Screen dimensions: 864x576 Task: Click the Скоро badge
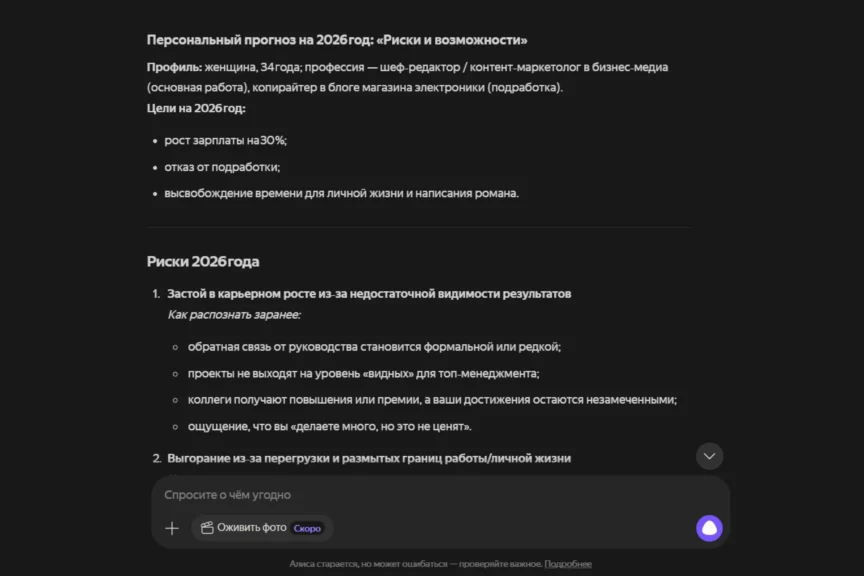point(308,528)
